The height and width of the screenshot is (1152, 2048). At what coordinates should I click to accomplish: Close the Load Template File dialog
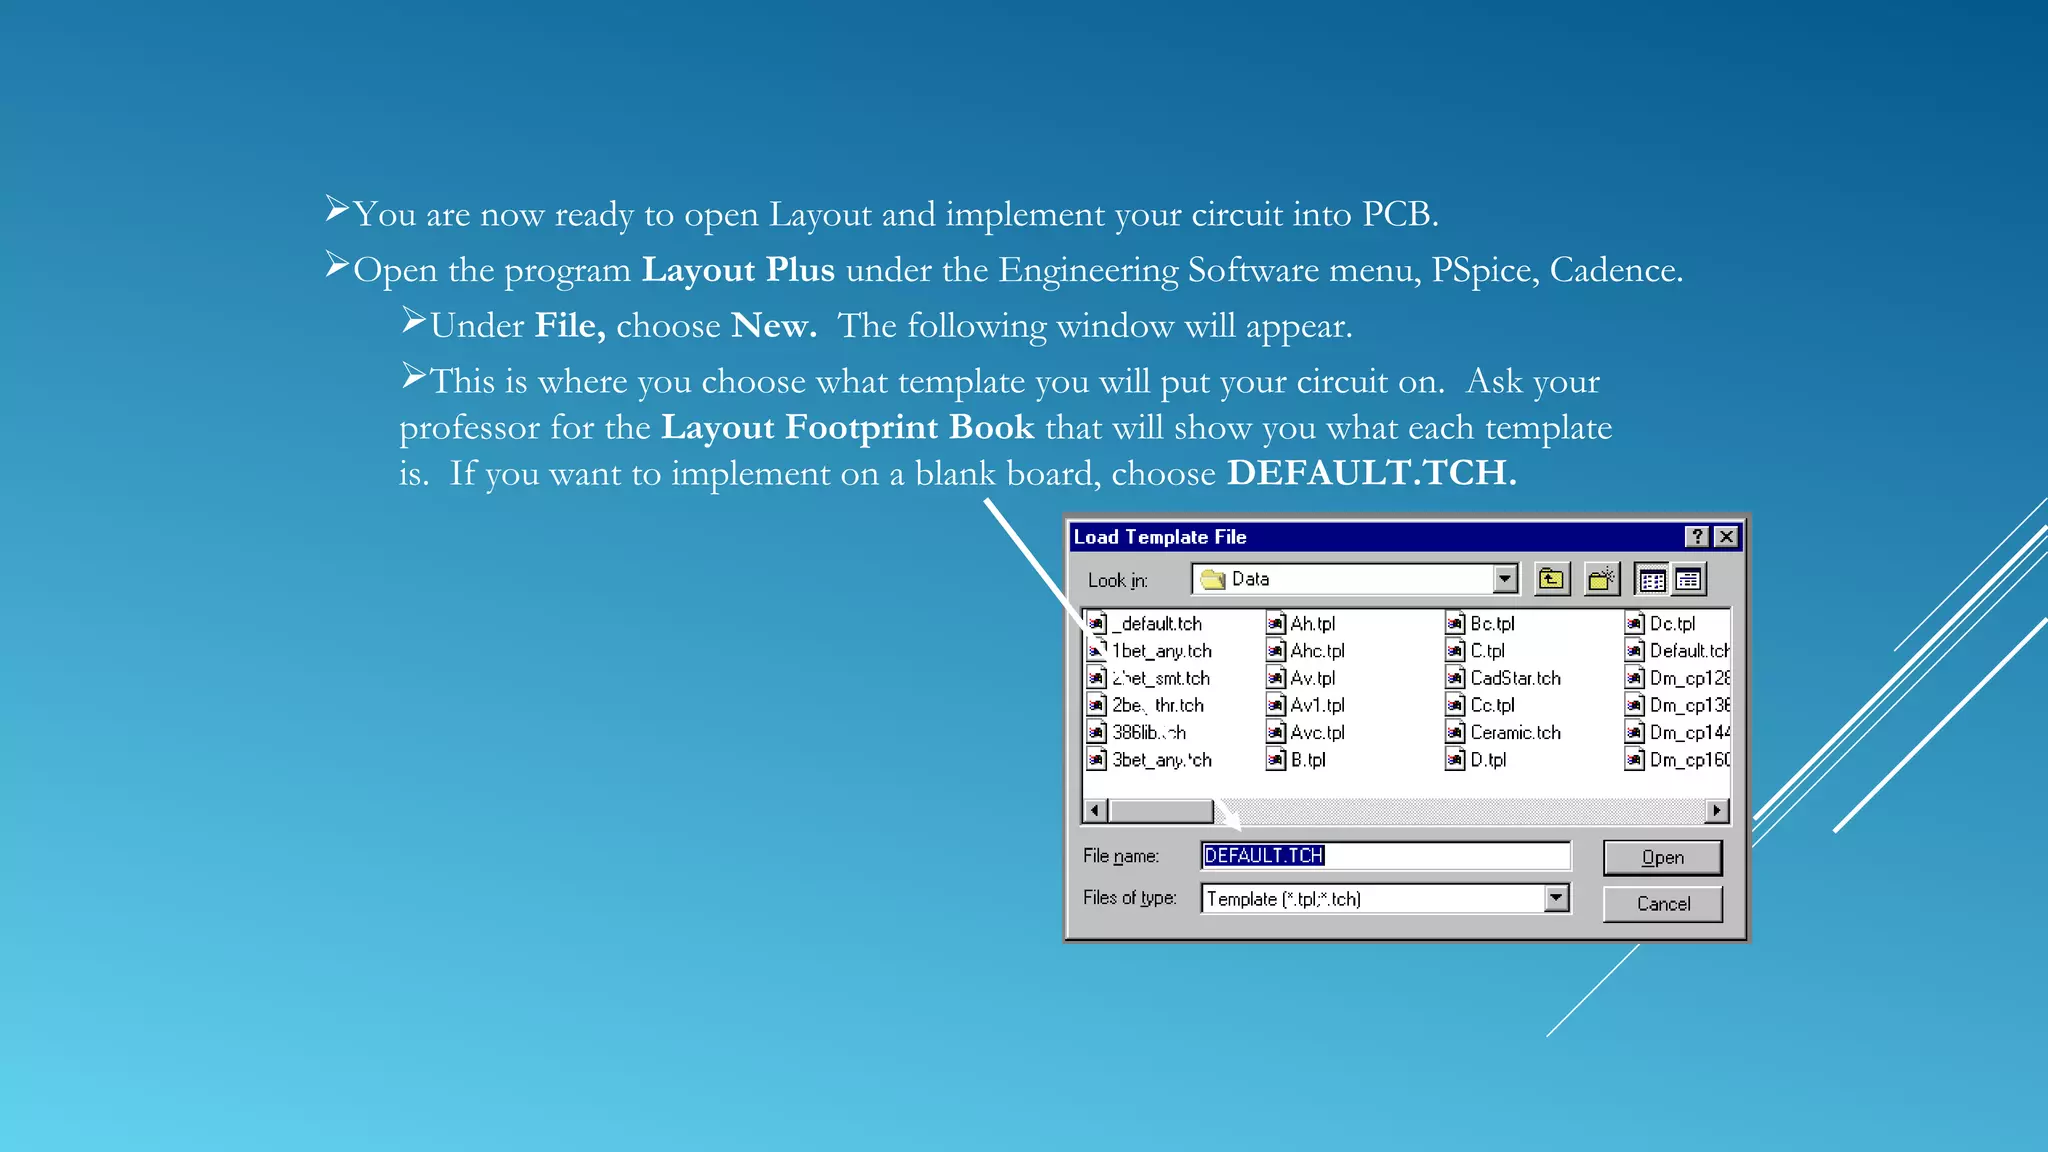1726,537
